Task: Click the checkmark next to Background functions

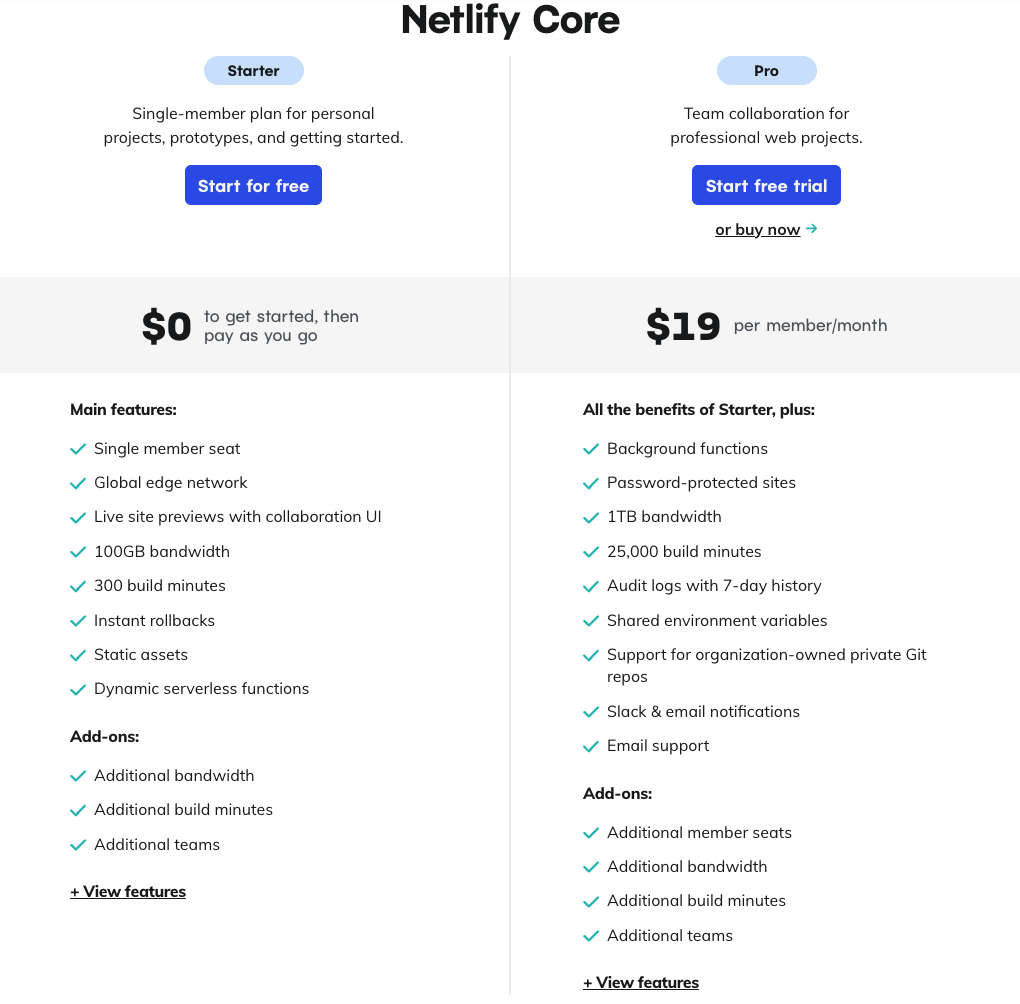Action: click(x=591, y=449)
